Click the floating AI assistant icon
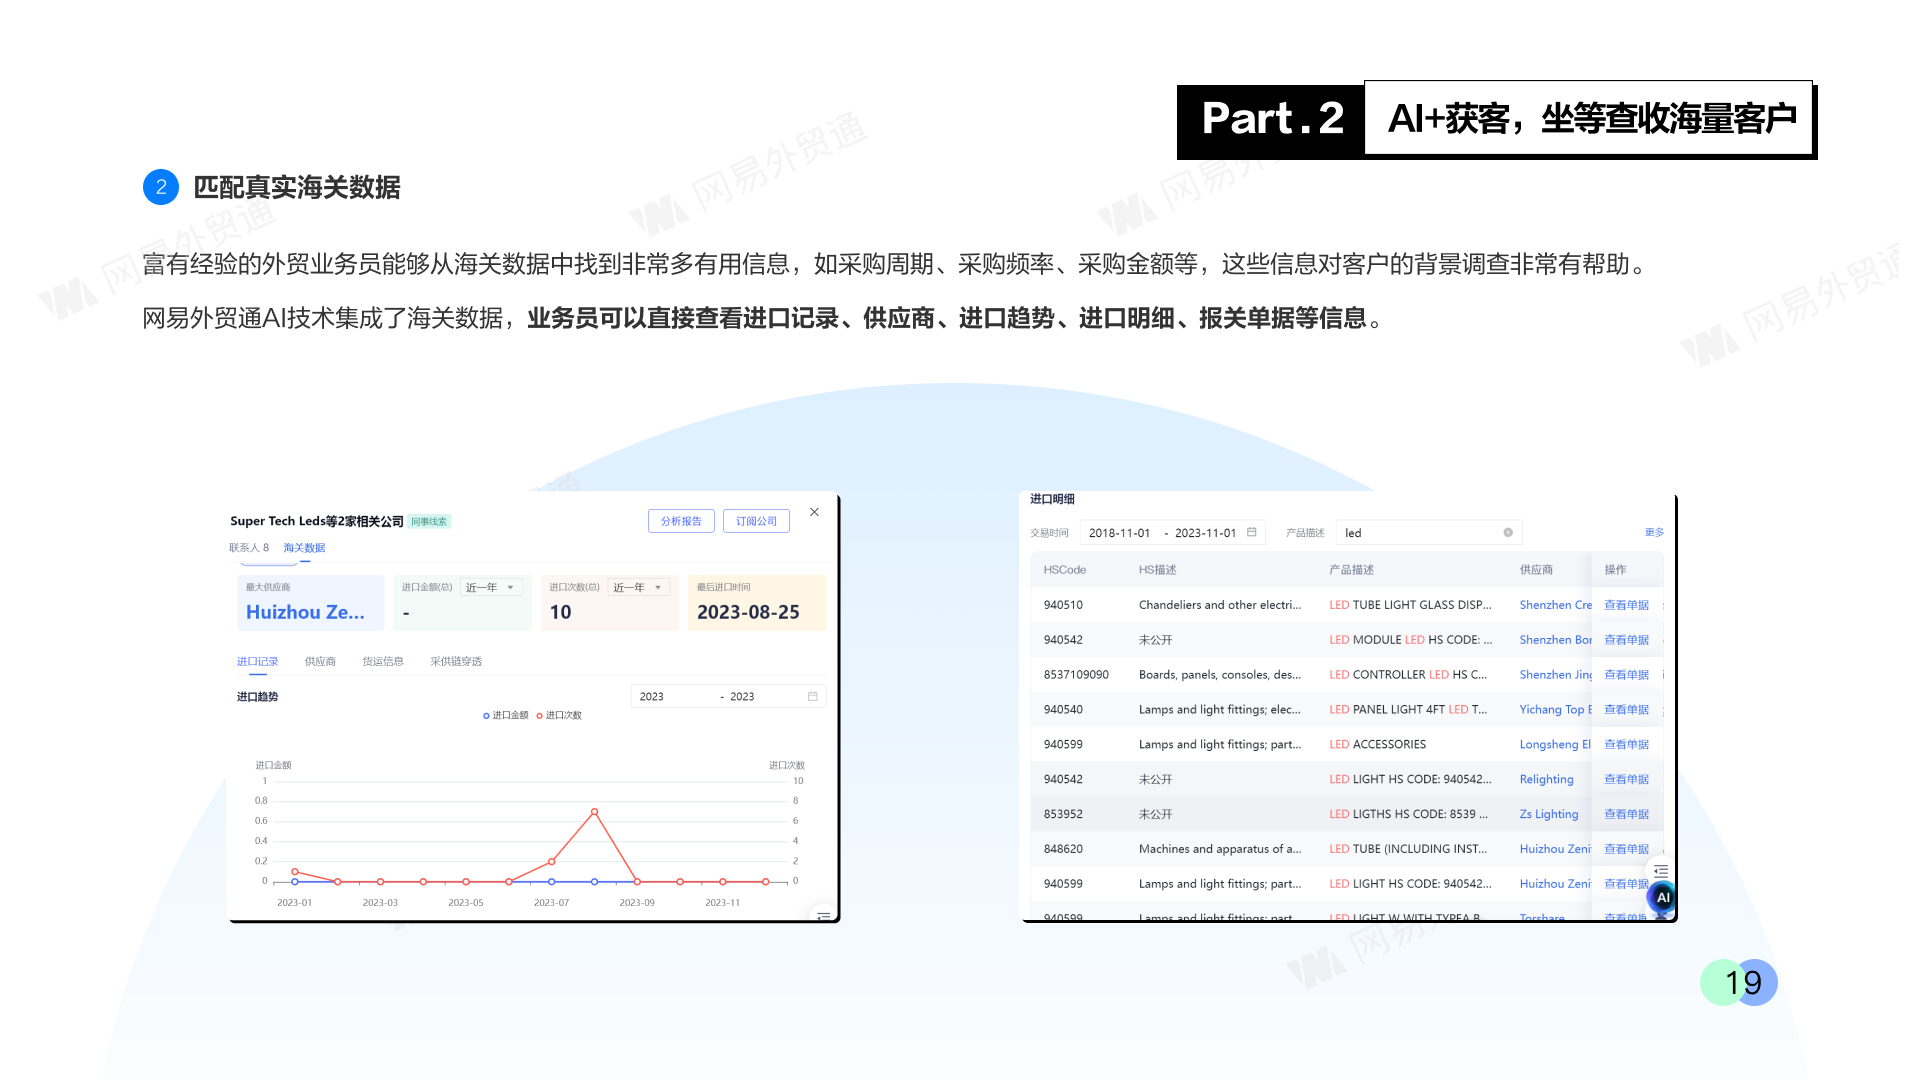Viewport: 1920px width, 1080px height. [1662, 897]
